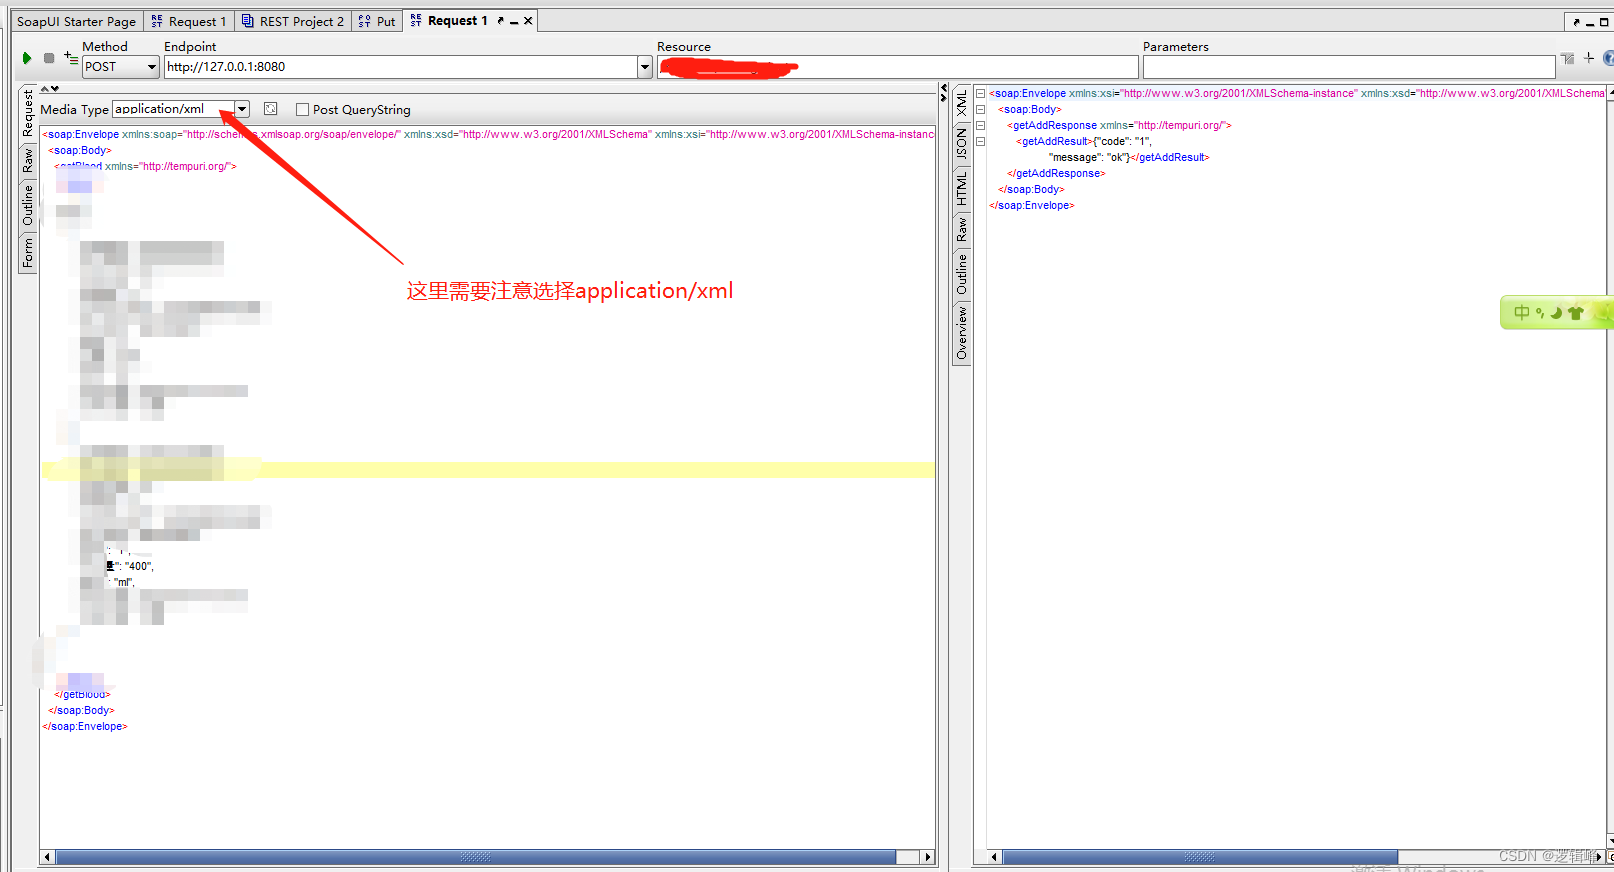The width and height of the screenshot is (1614, 872).
Task: Collapse the getAddResult node in response
Action: coord(980,142)
